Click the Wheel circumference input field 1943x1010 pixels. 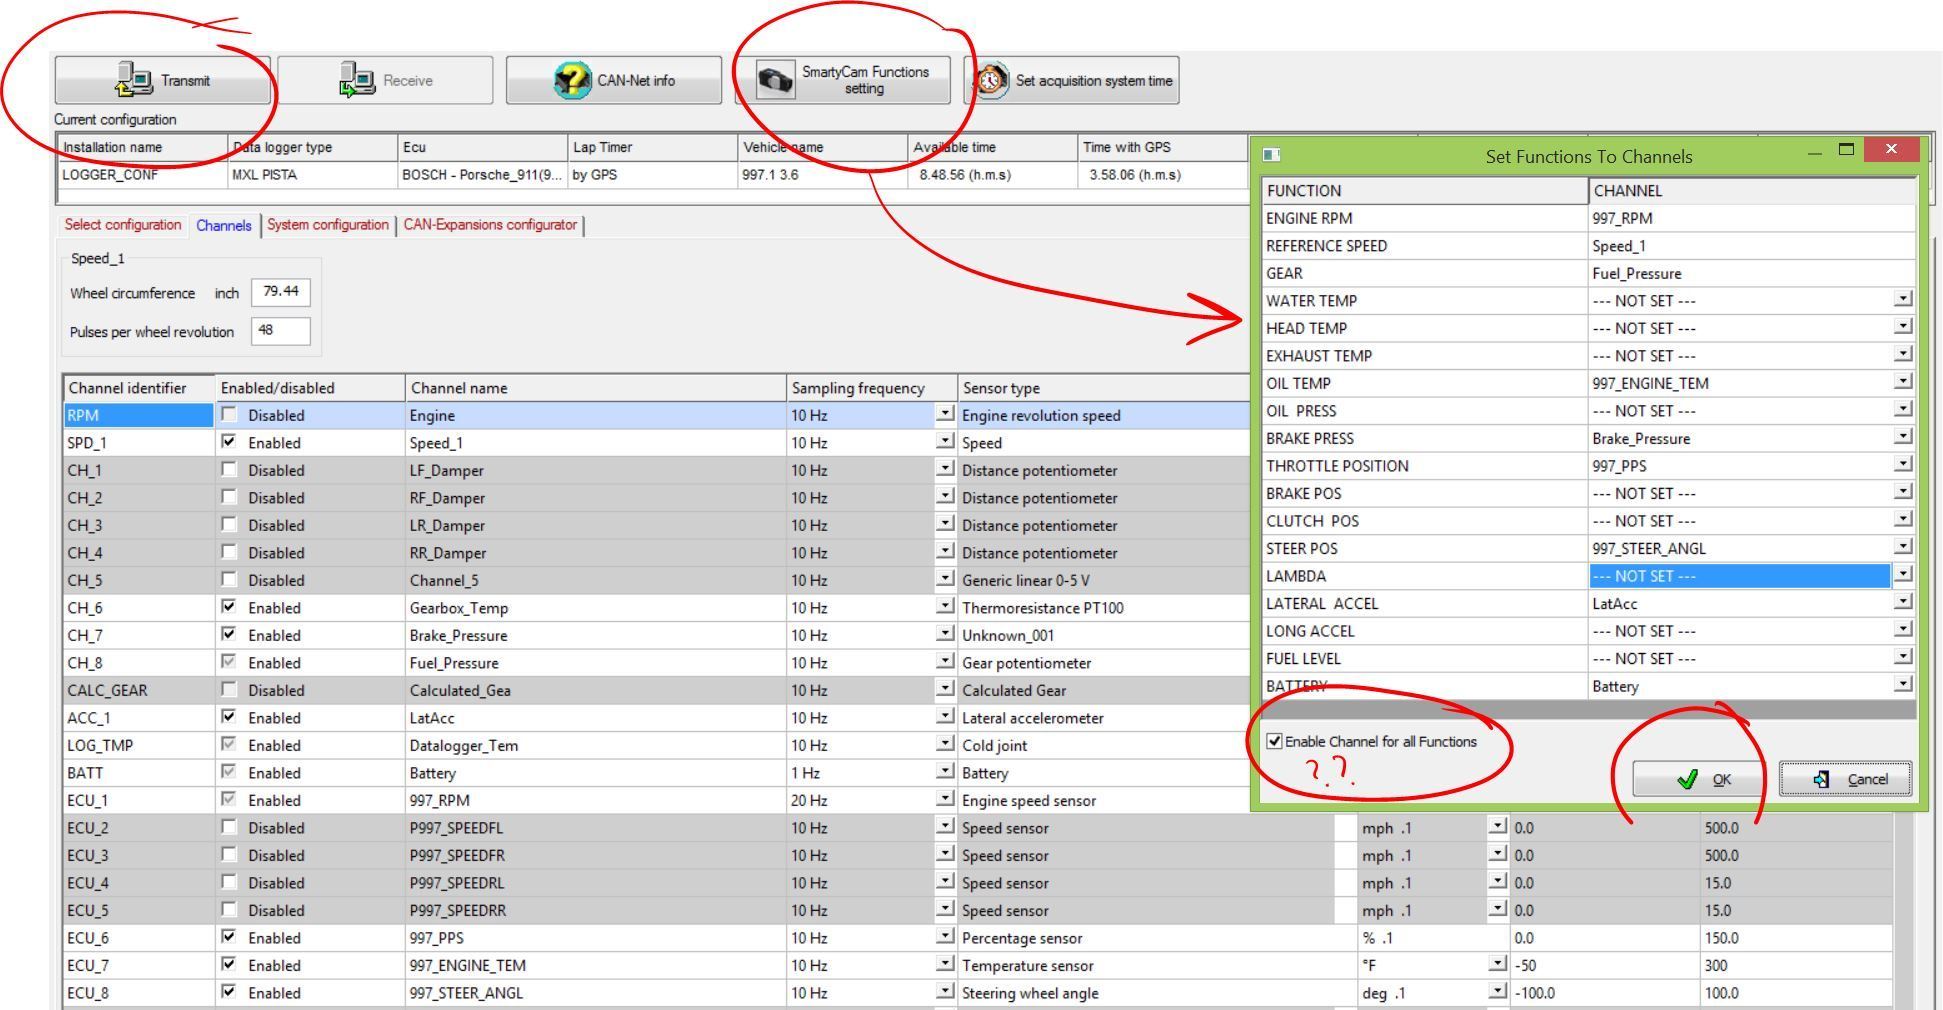pyautogui.click(x=280, y=292)
